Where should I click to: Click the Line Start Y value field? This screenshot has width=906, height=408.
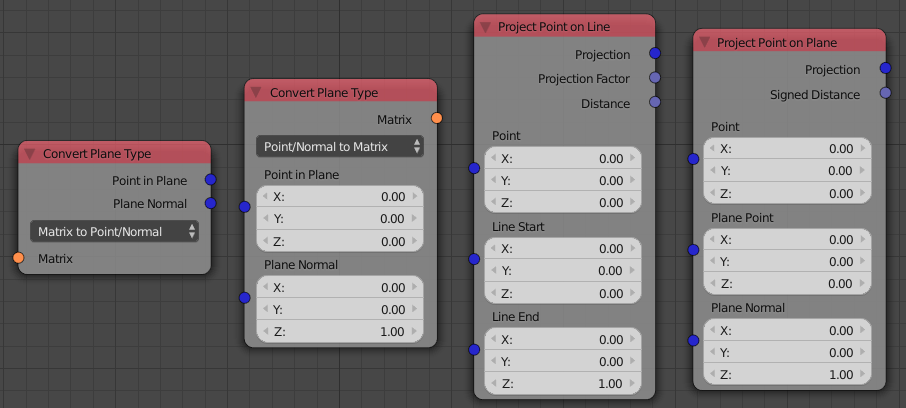[563, 270]
